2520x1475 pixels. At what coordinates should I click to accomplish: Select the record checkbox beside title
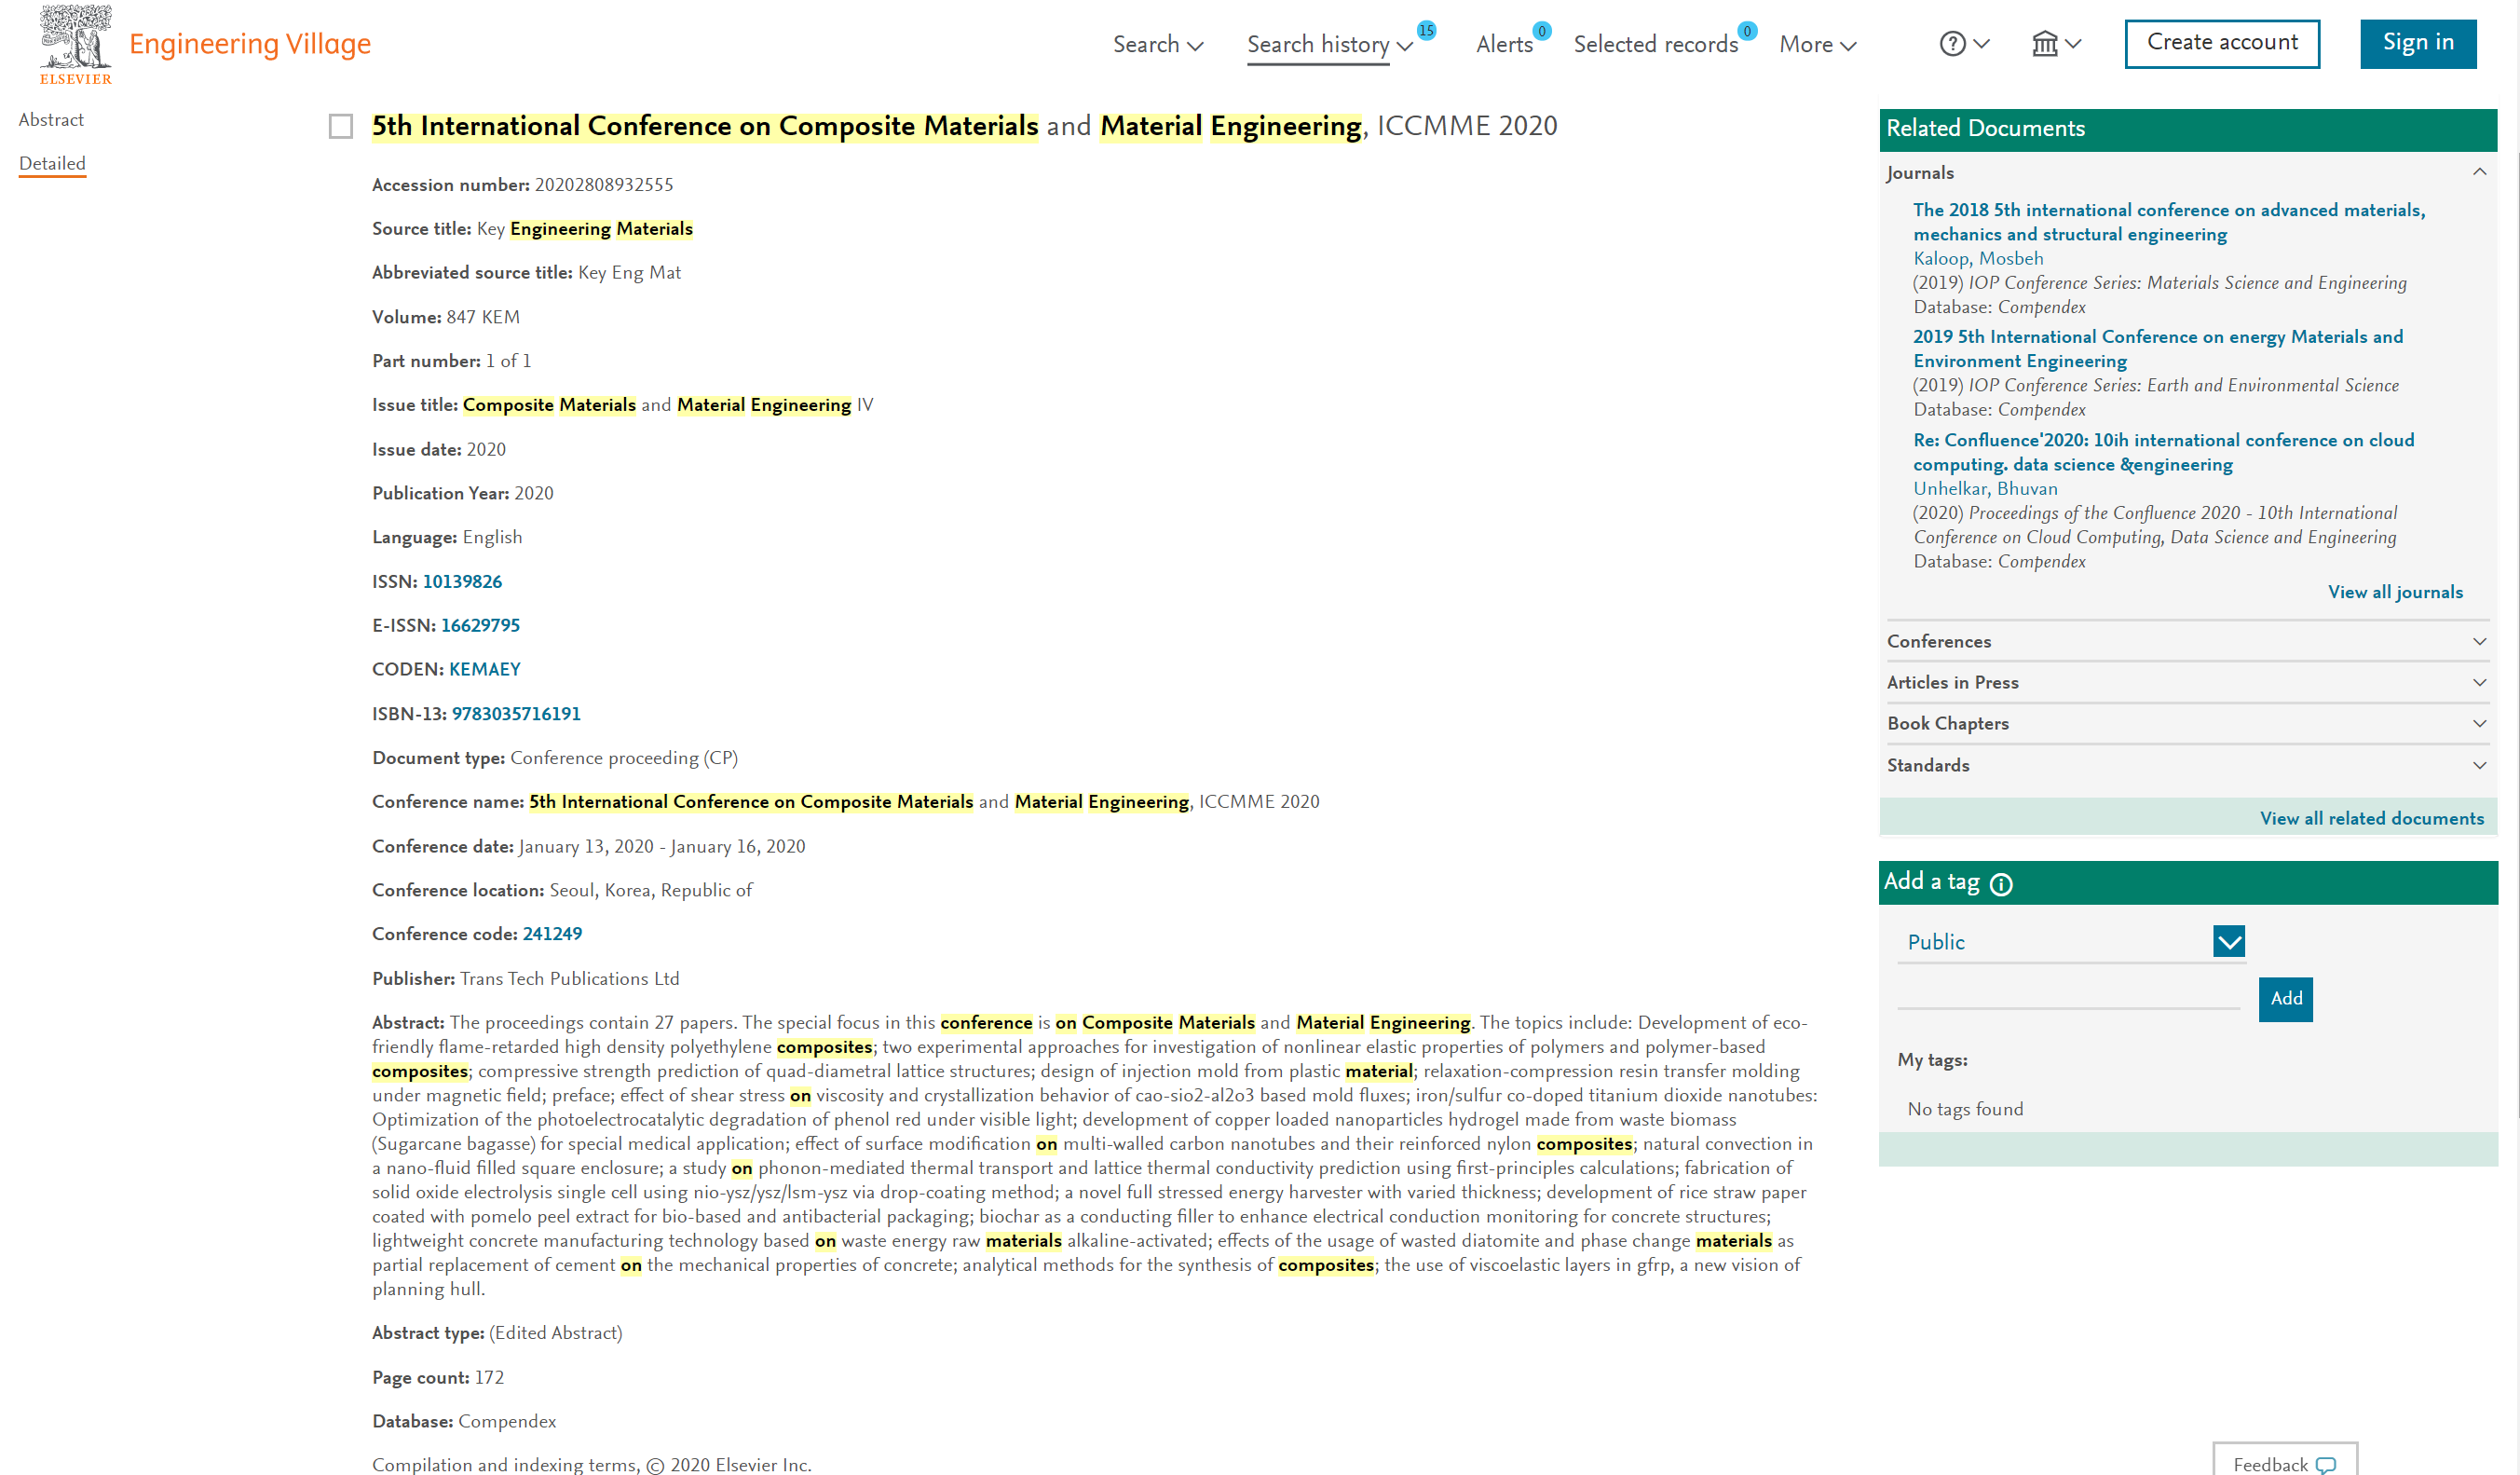point(341,126)
